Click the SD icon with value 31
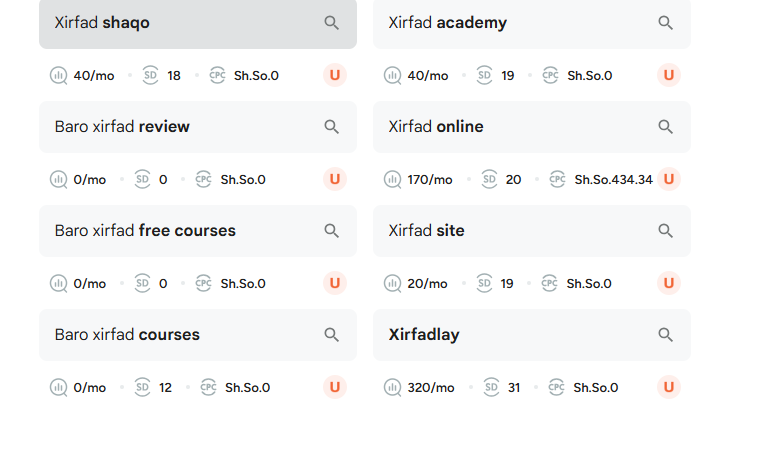 tap(489, 387)
